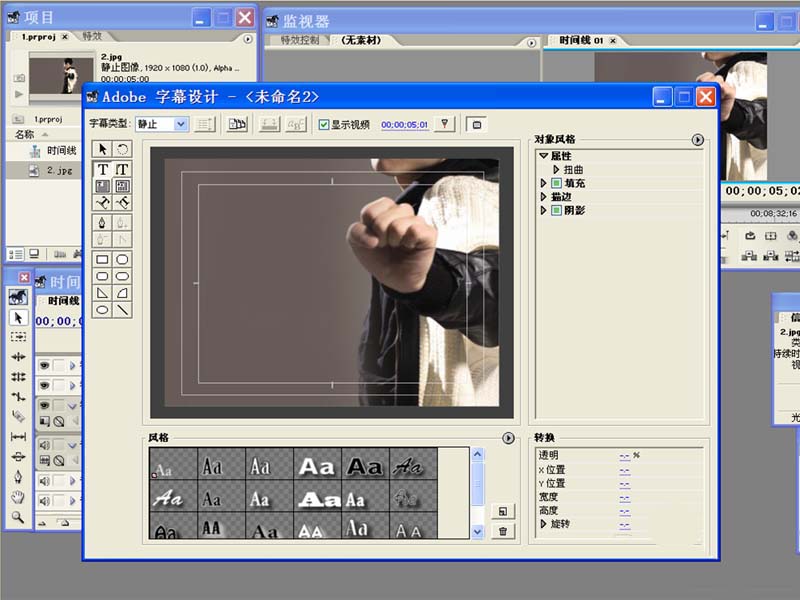Select the Rounded Corner Rectangle tool
The image size is (800, 600).
103,276
